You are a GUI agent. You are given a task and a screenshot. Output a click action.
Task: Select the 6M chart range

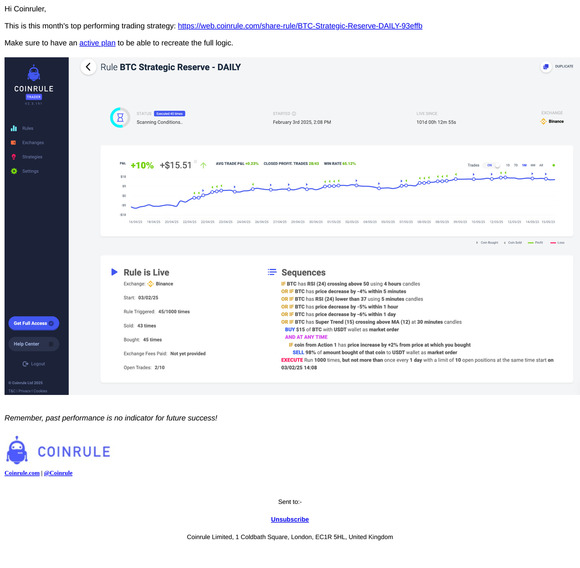pos(533,165)
